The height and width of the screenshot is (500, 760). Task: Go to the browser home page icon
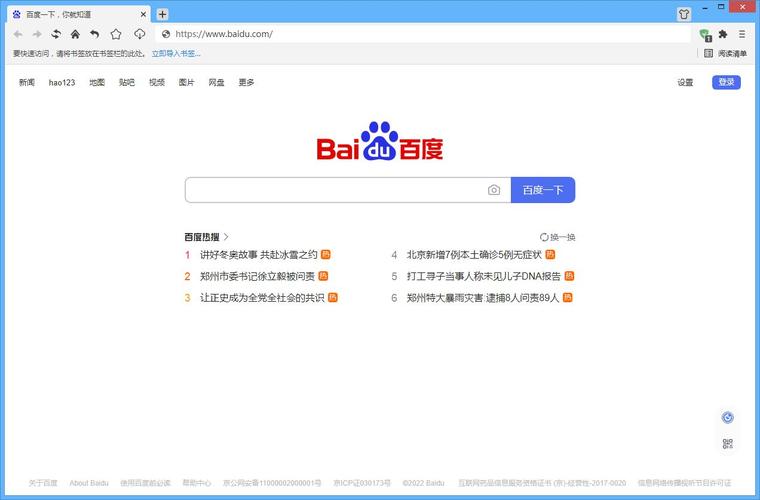pos(75,34)
